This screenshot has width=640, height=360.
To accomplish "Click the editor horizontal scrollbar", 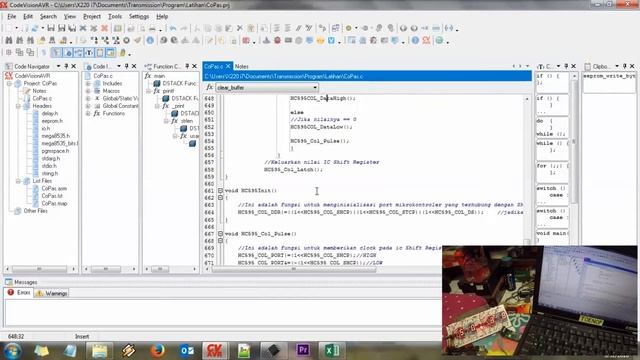I will (x=294, y=269).
